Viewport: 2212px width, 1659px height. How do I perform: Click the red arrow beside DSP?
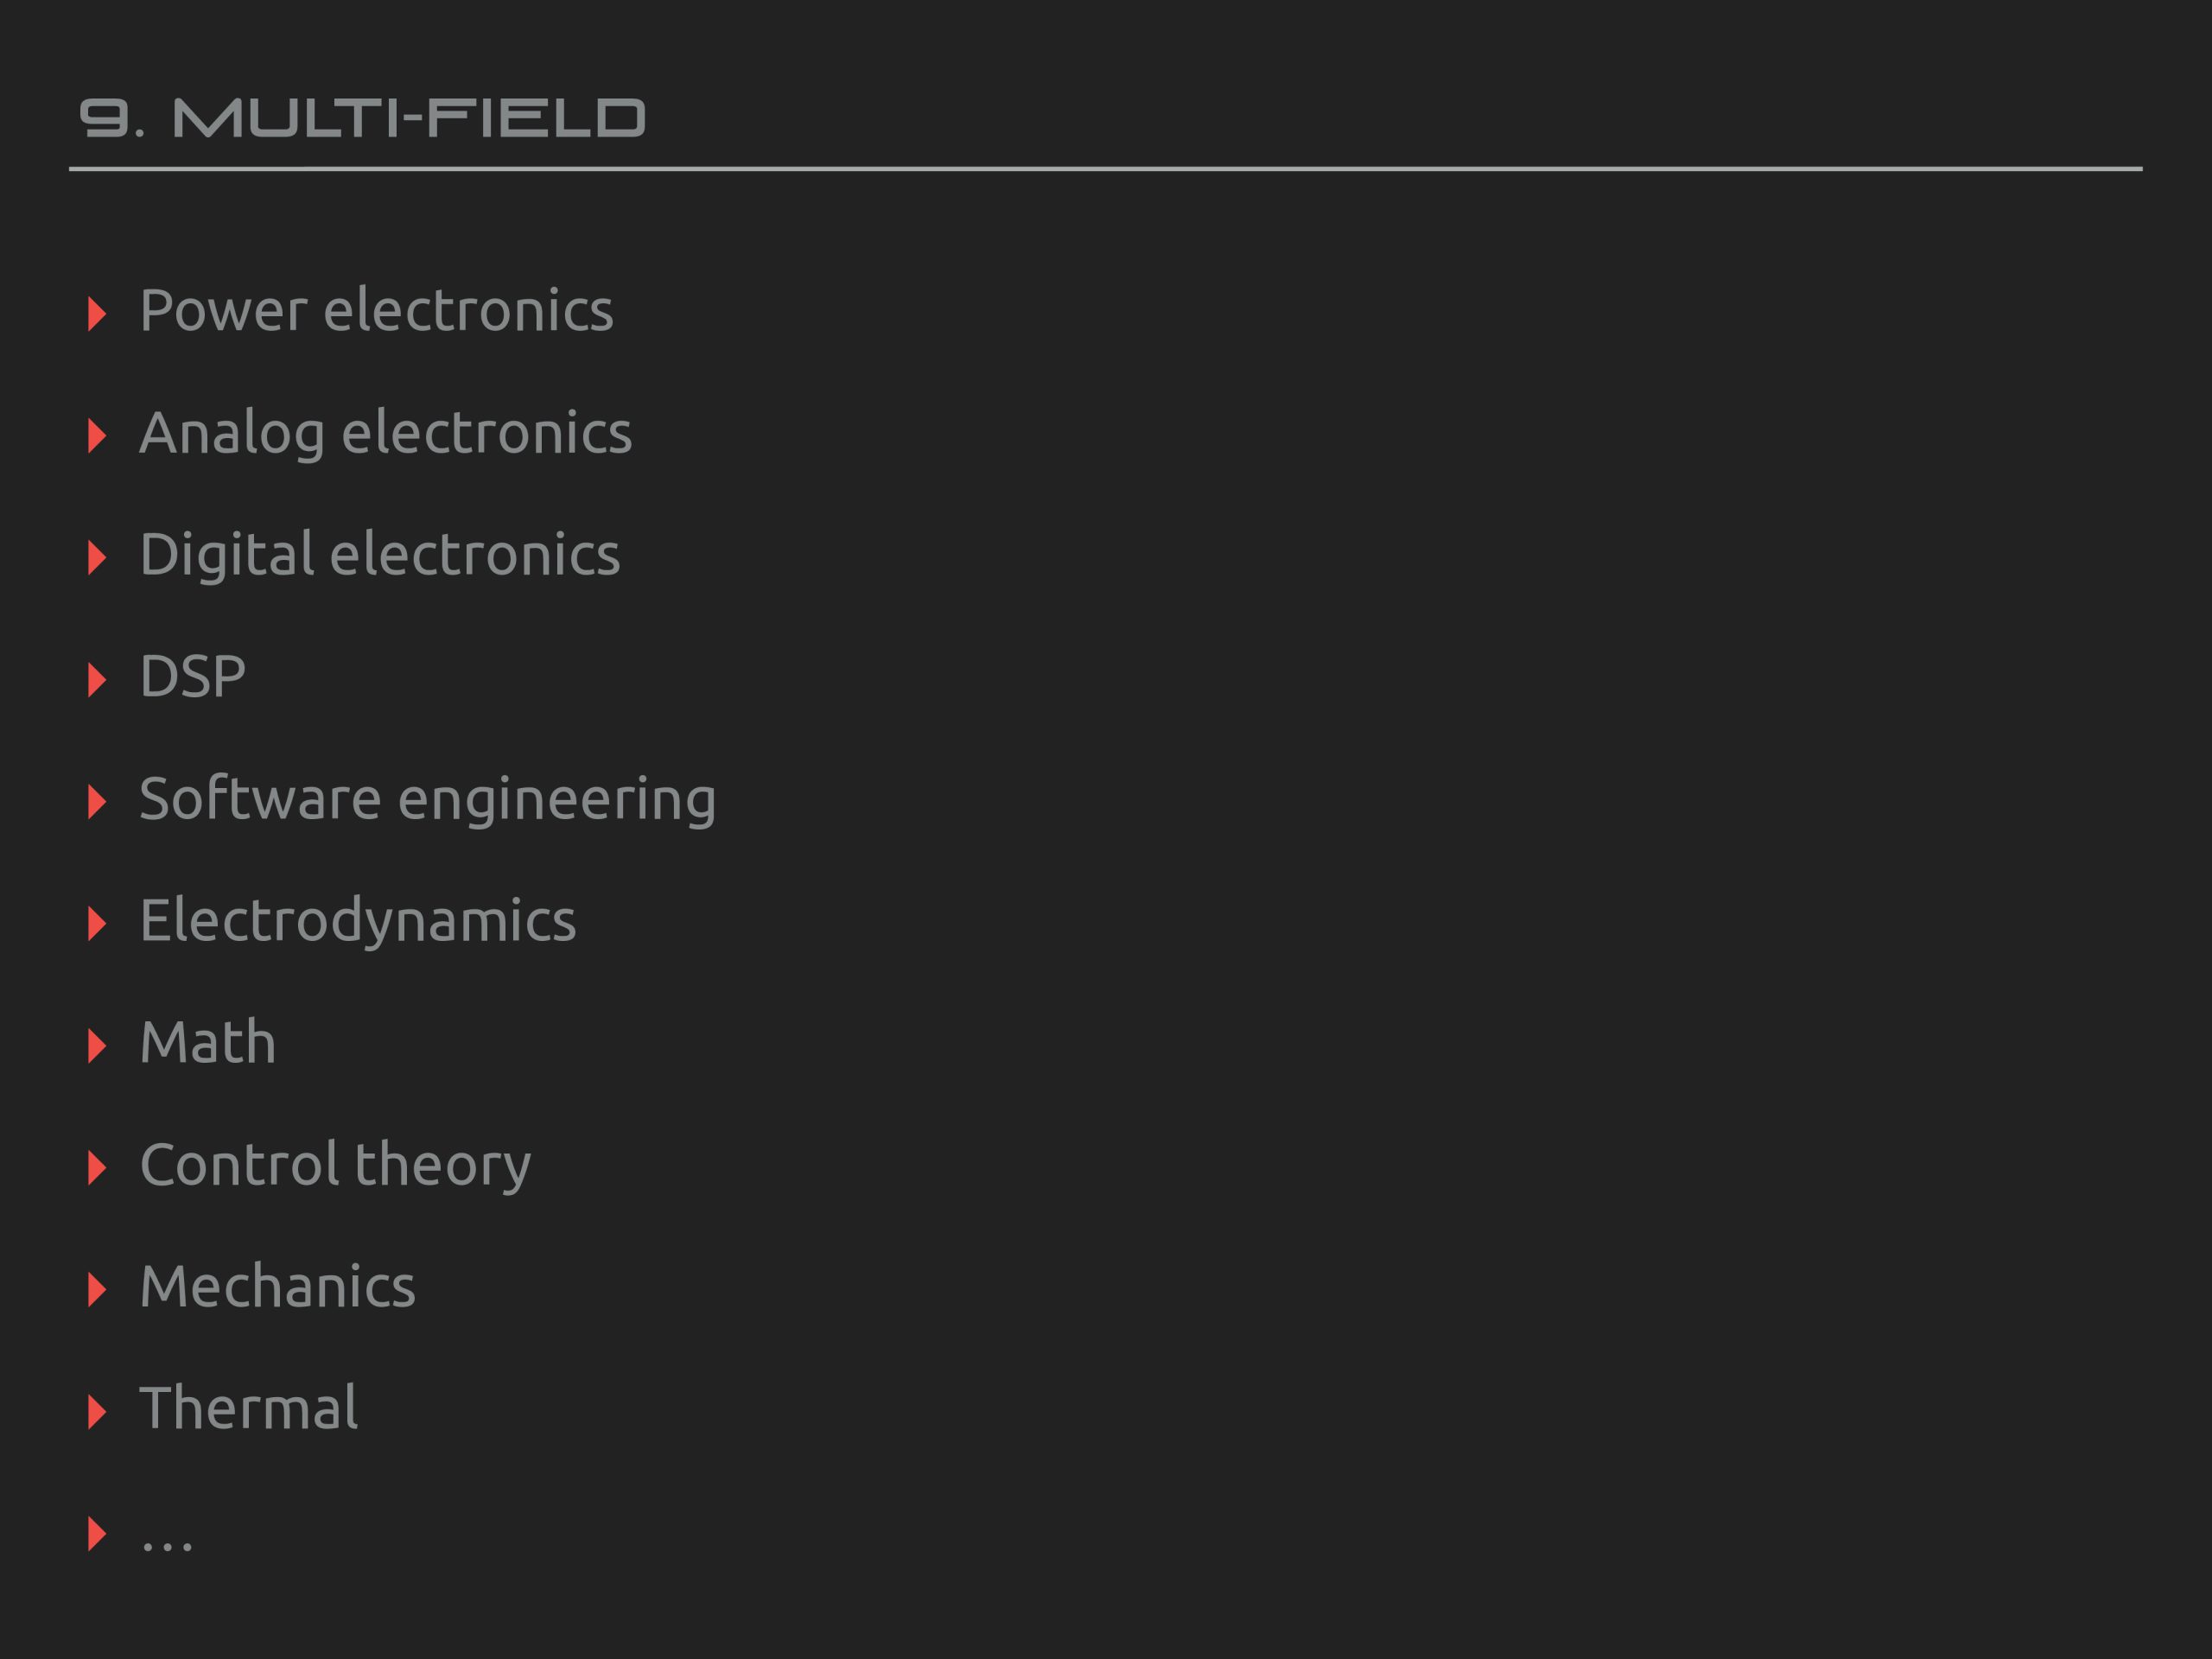pos(97,680)
